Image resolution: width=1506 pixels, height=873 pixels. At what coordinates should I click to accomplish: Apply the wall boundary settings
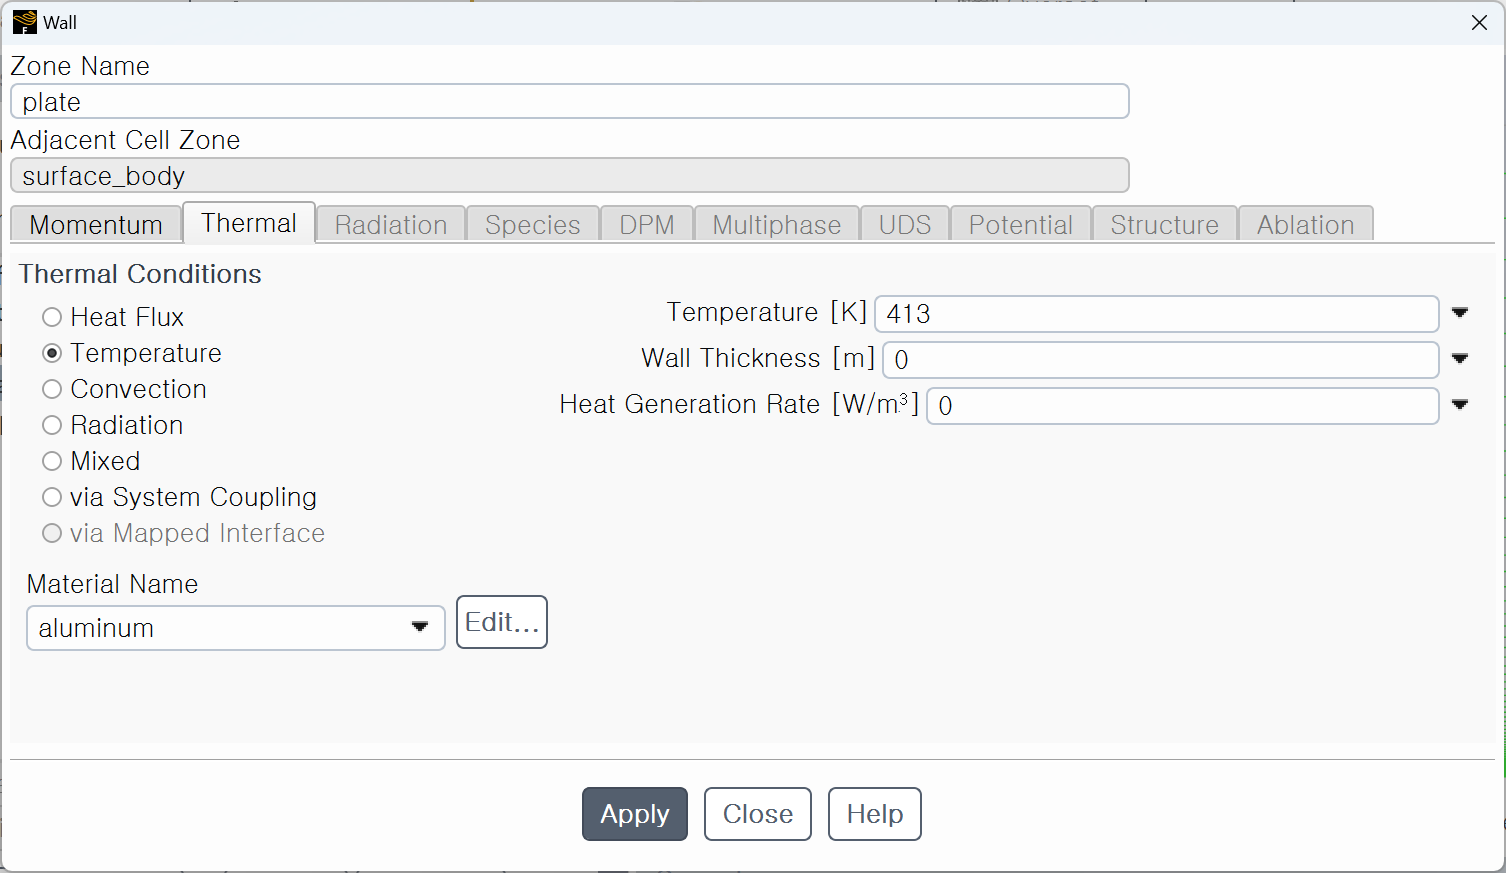[x=635, y=814]
